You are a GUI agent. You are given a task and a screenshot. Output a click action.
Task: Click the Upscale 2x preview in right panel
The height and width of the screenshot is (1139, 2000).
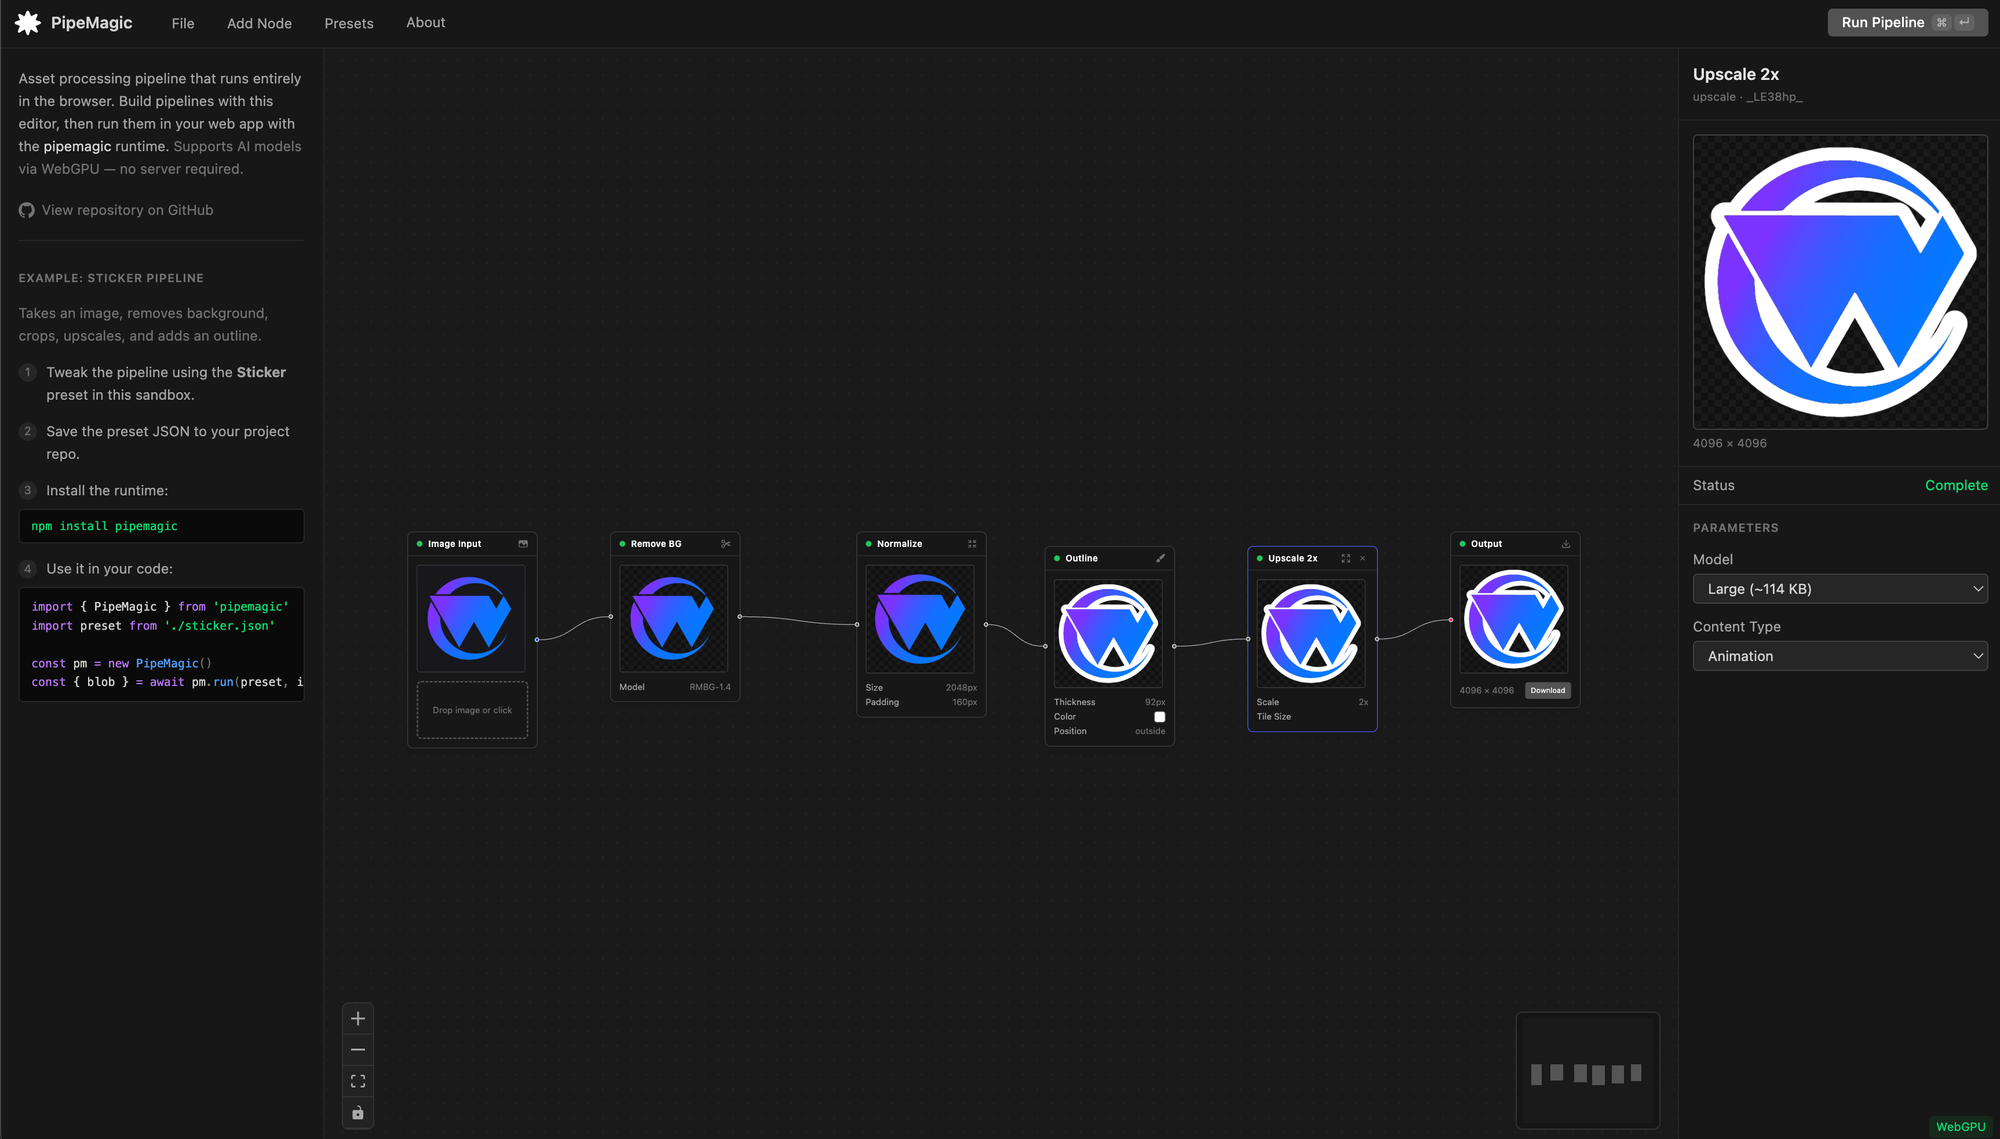click(x=1840, y=282)
